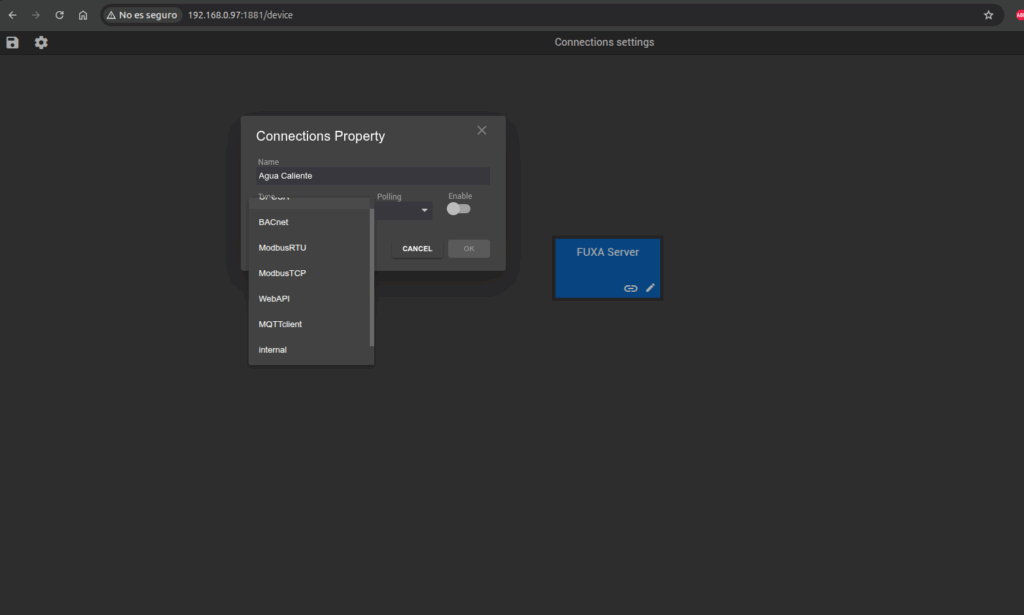Choose MQTTclient as connection type
Screen dimensions: 1024x615
pos(280,324)
